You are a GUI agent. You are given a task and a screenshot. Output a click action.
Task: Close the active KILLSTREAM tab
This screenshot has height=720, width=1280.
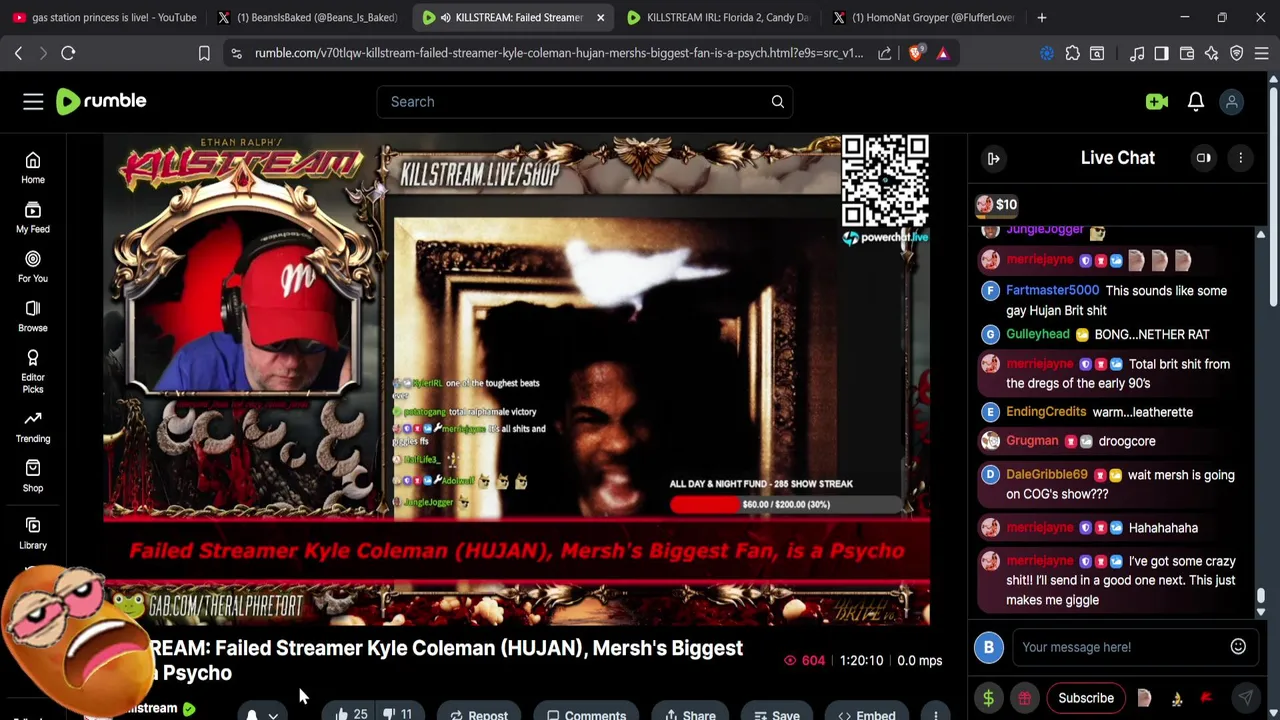[600, 17]
